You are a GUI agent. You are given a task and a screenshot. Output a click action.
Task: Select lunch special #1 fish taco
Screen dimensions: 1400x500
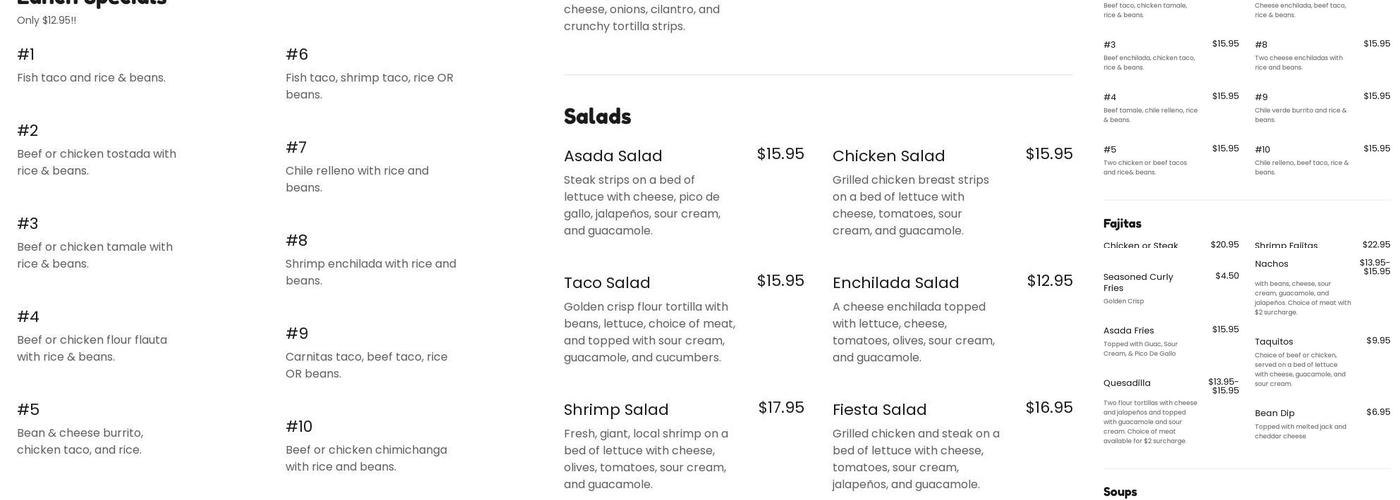coord(26,55)
